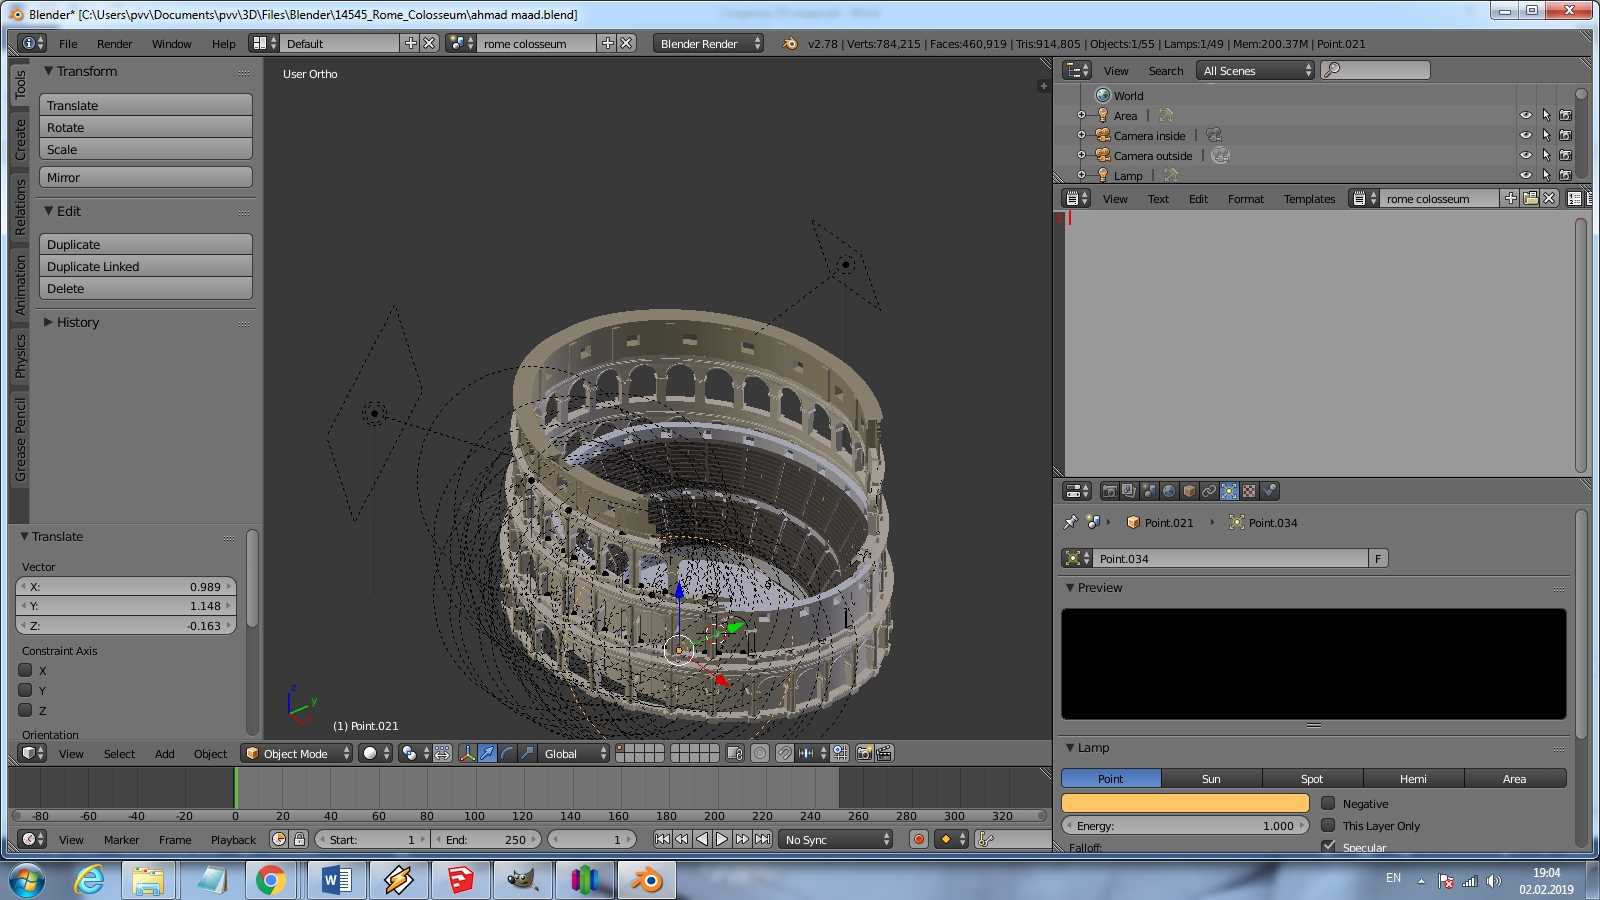This screenshot has width=1600, height=900.
Task: Click the Duplicate Linked button
Action: (145, 266)
